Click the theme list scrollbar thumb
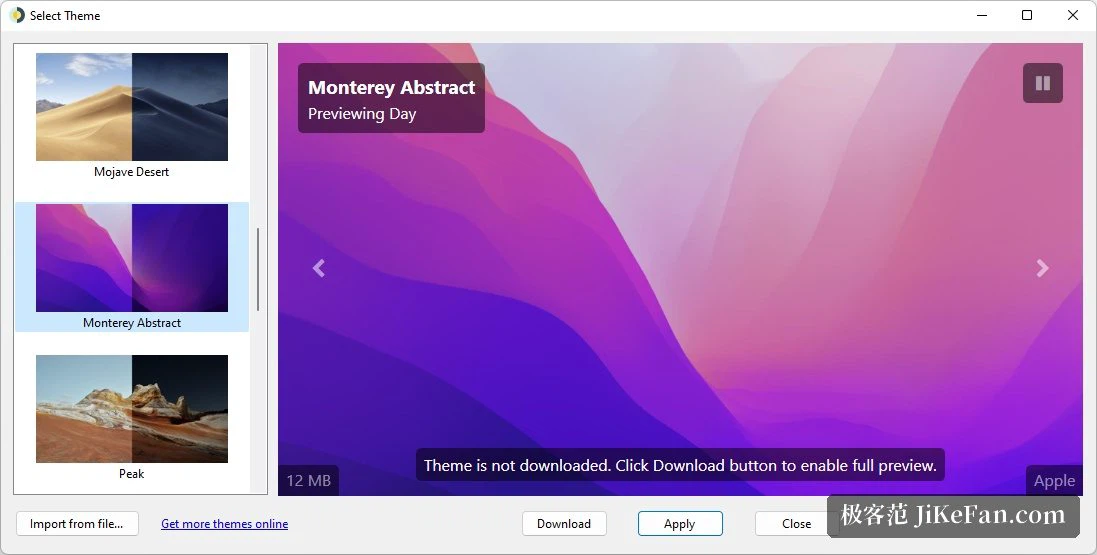 [258, 269]
